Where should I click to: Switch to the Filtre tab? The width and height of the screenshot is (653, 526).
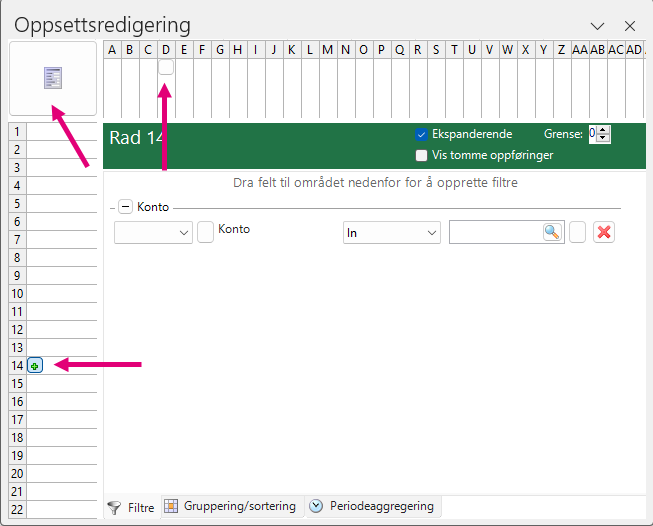pos(132,508)
